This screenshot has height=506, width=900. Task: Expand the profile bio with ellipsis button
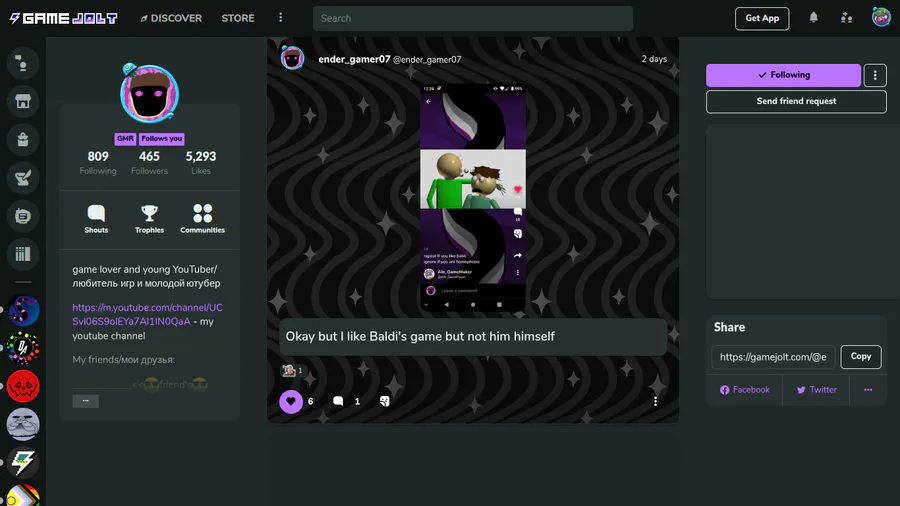(86, 401)
